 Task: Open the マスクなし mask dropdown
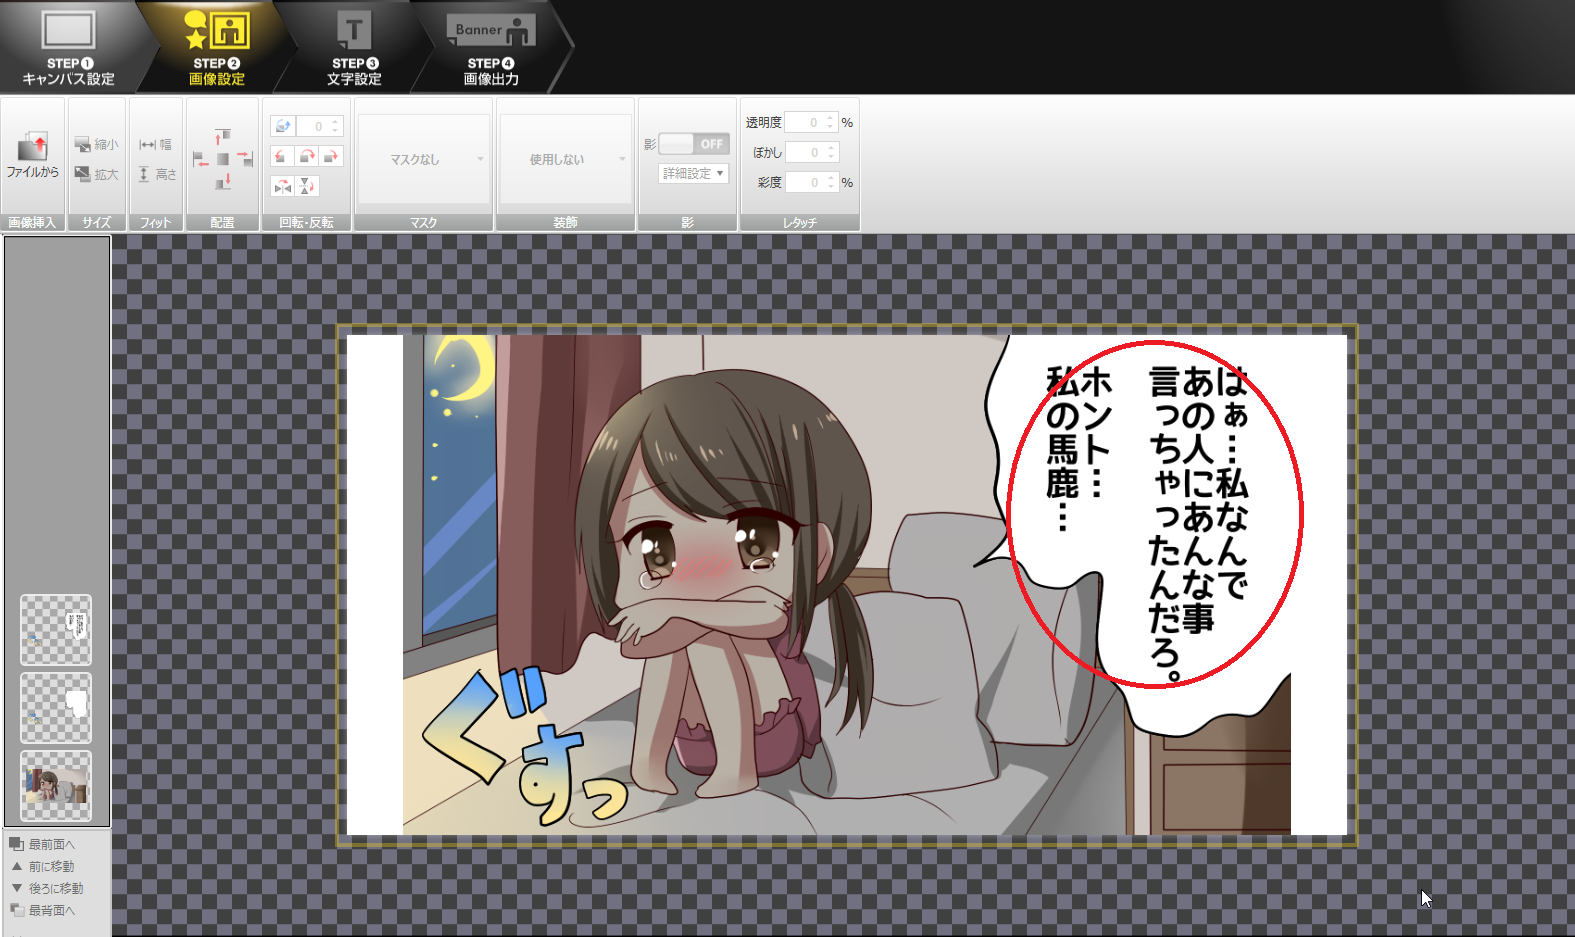click(424, 159)
